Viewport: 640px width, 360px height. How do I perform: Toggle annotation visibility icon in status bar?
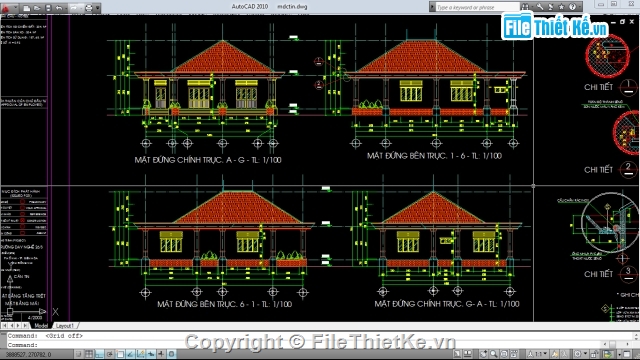[555, 354]
